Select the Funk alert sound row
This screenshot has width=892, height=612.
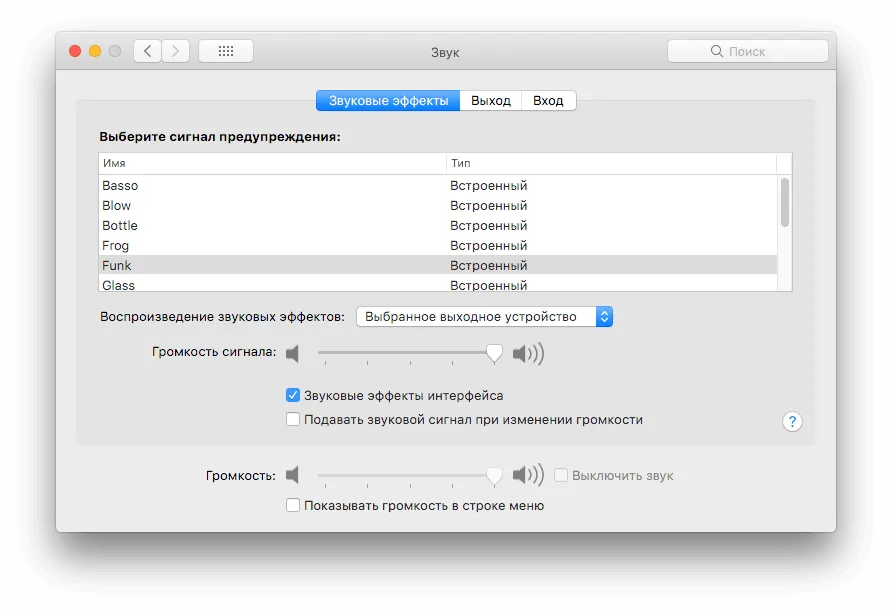coord(438,265)
